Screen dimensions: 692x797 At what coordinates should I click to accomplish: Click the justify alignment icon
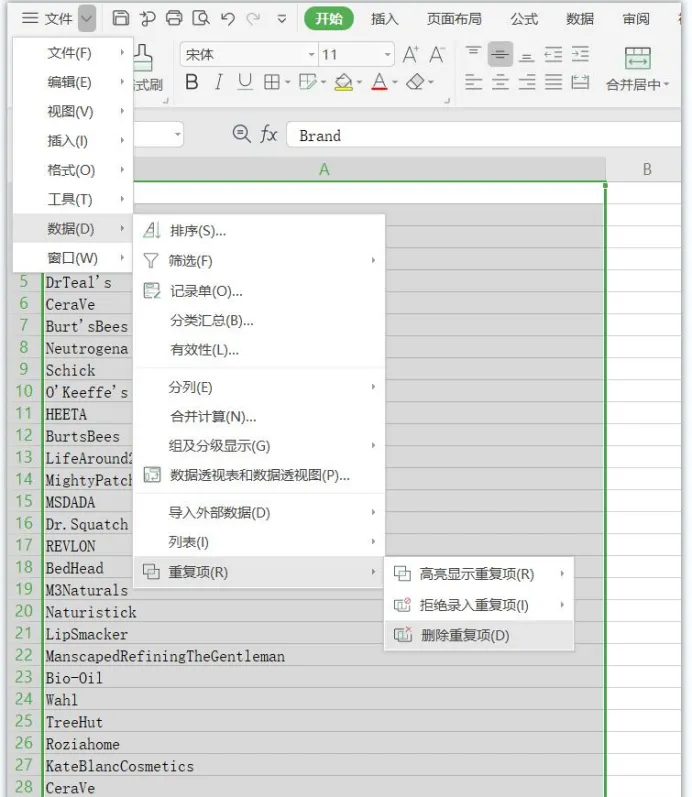click(554, 82)
